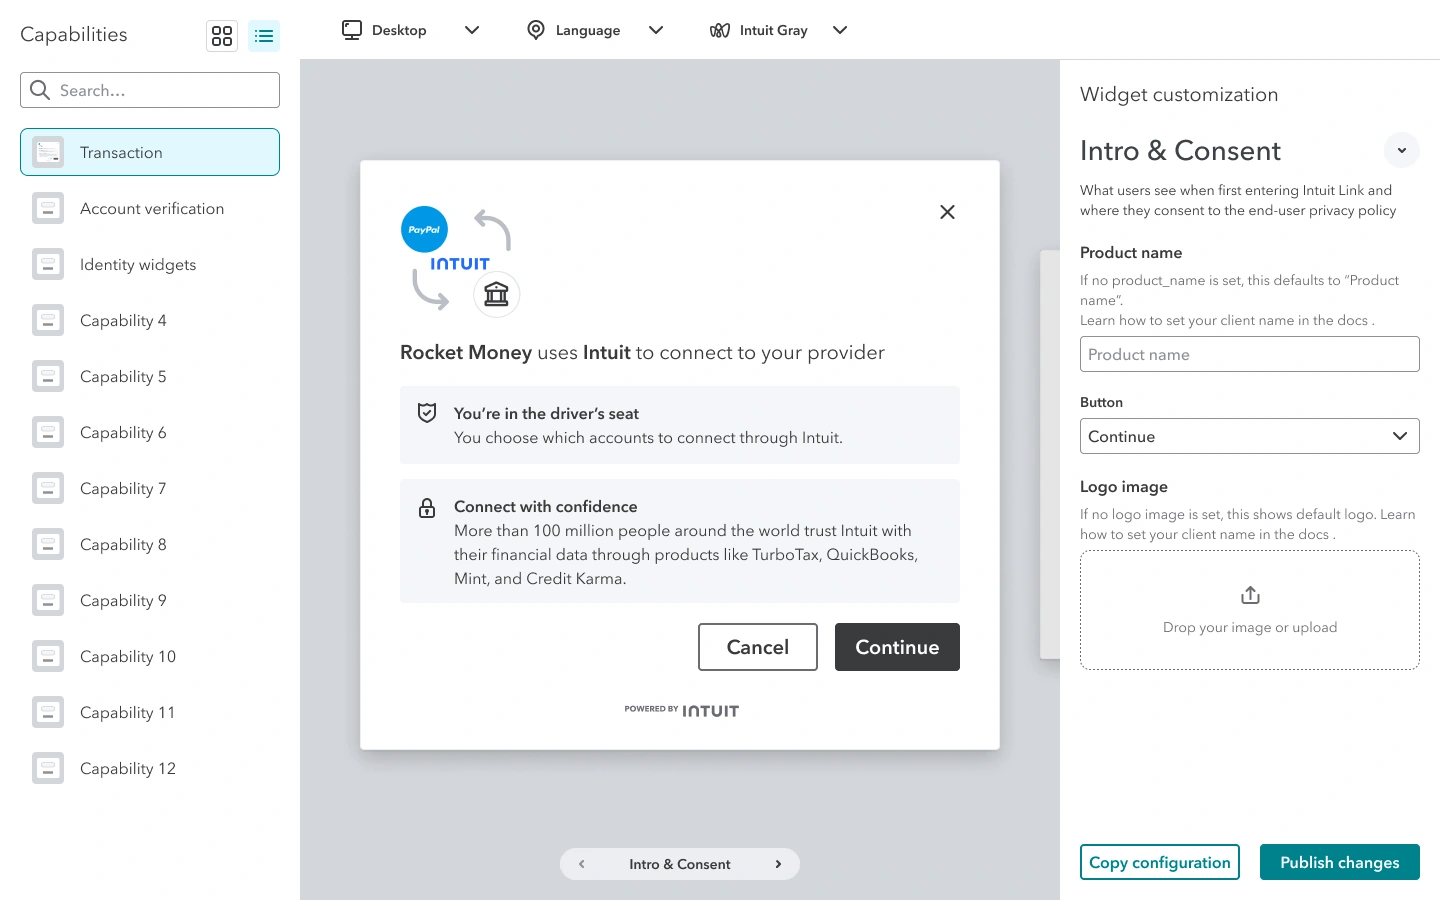This screenshot has width=1440, height=900.
Task: Click the Capability 6 row icon
Action: tap(48, 432)
